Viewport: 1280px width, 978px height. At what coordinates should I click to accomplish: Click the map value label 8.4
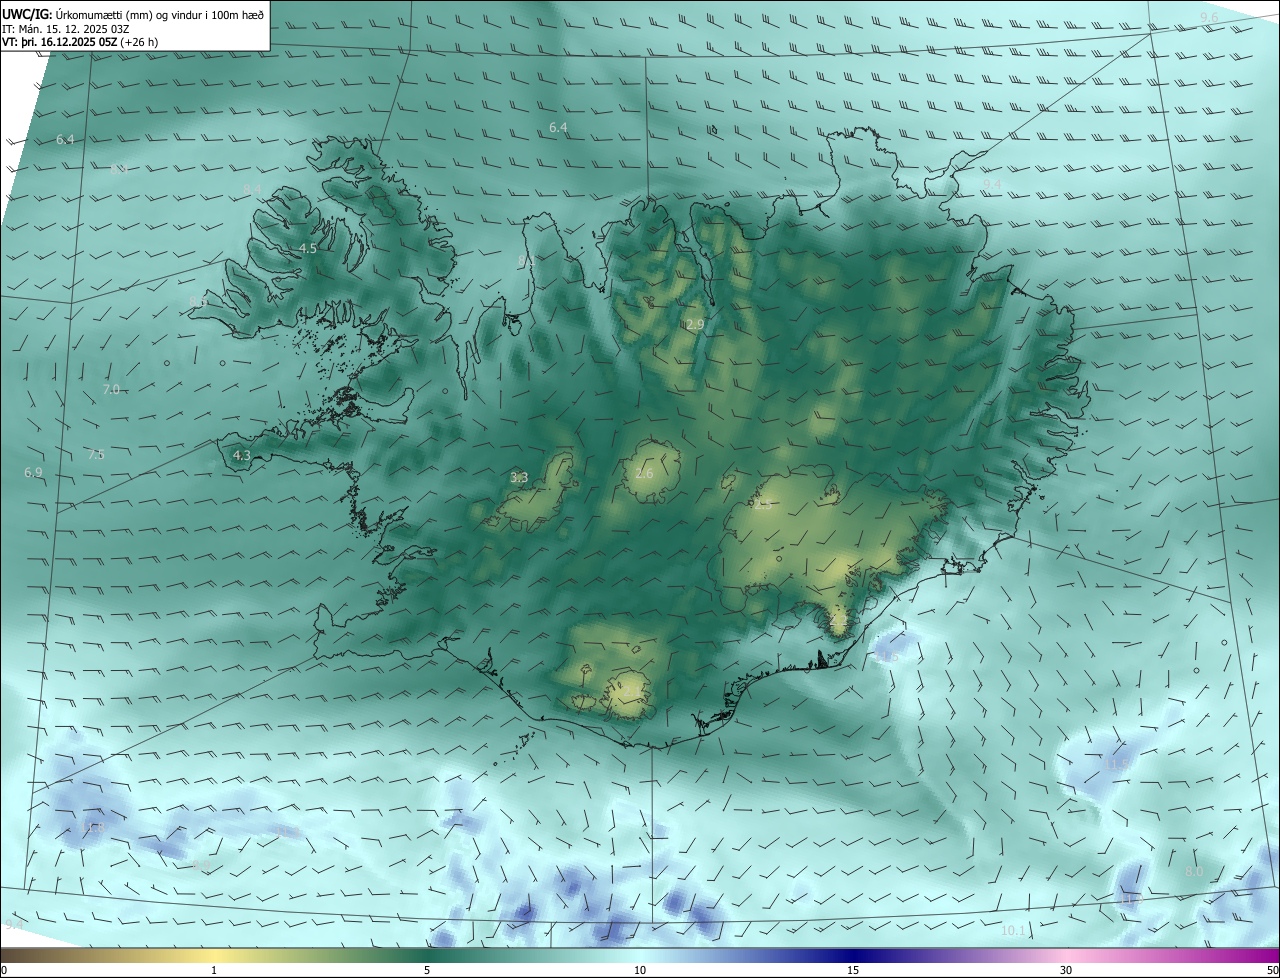252,189
